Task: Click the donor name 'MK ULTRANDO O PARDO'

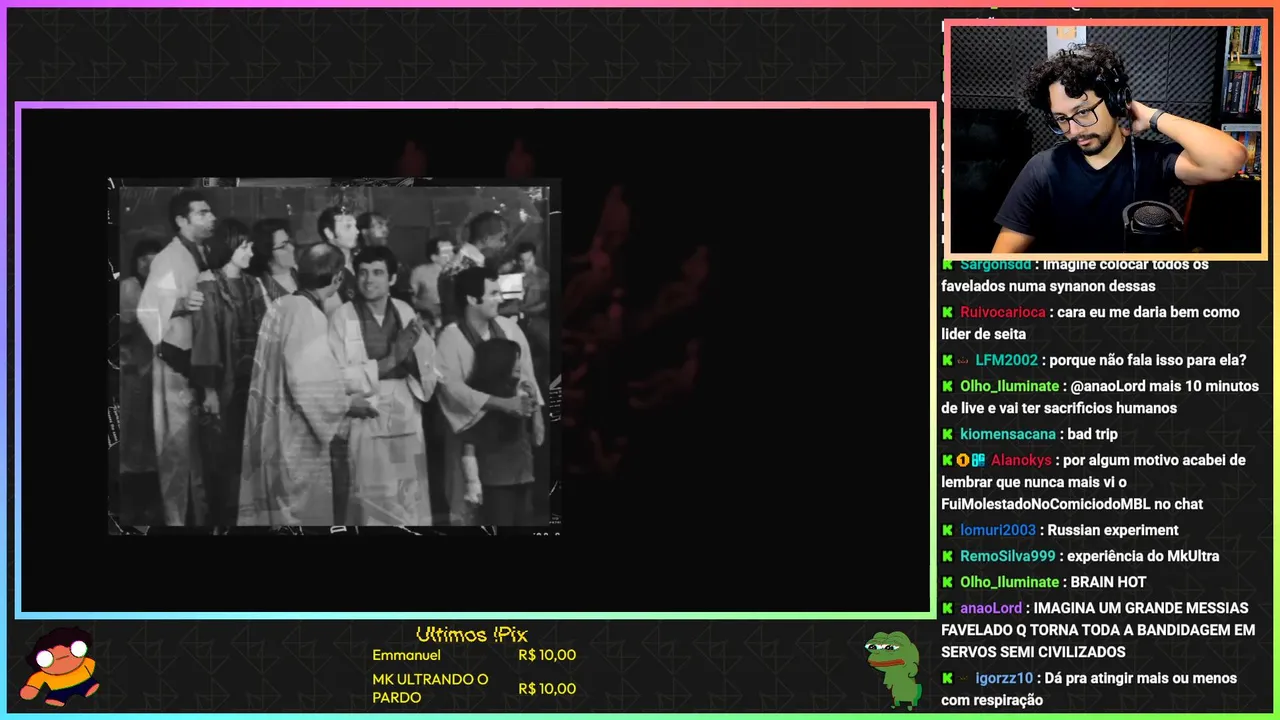Action: [430, 688]
